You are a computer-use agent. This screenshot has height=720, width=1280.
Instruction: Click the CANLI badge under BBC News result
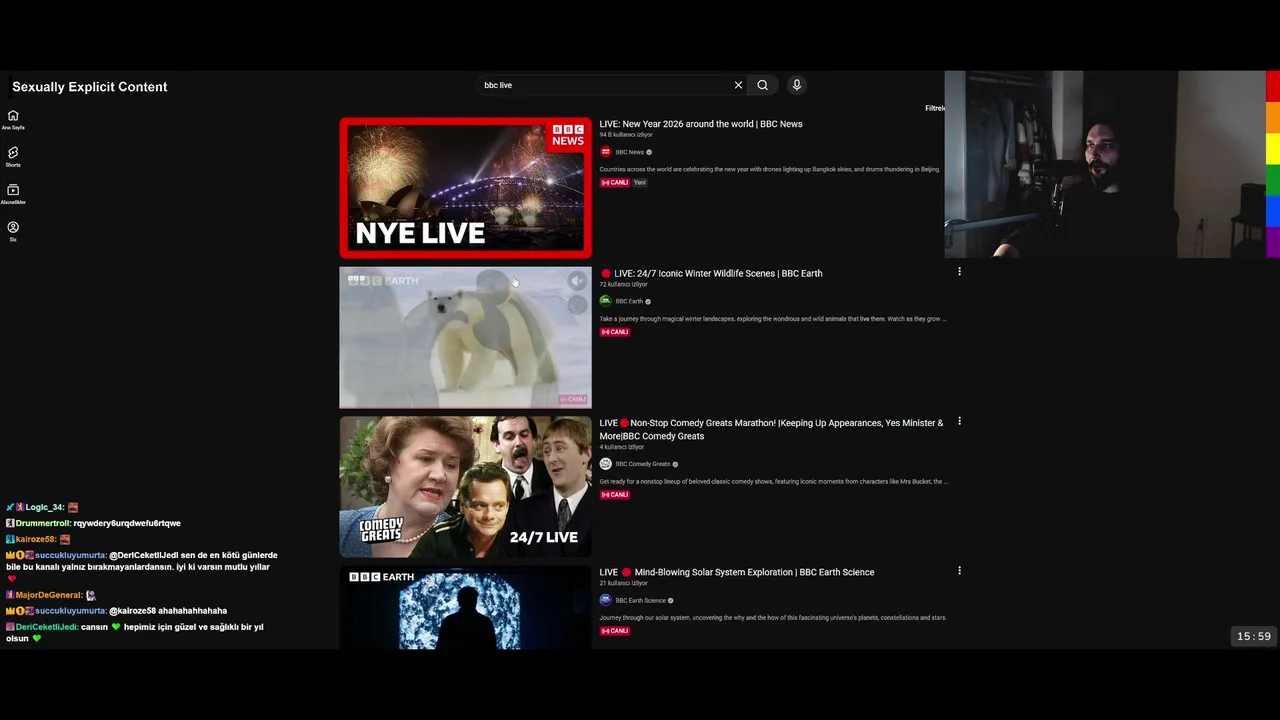(614, 183)
